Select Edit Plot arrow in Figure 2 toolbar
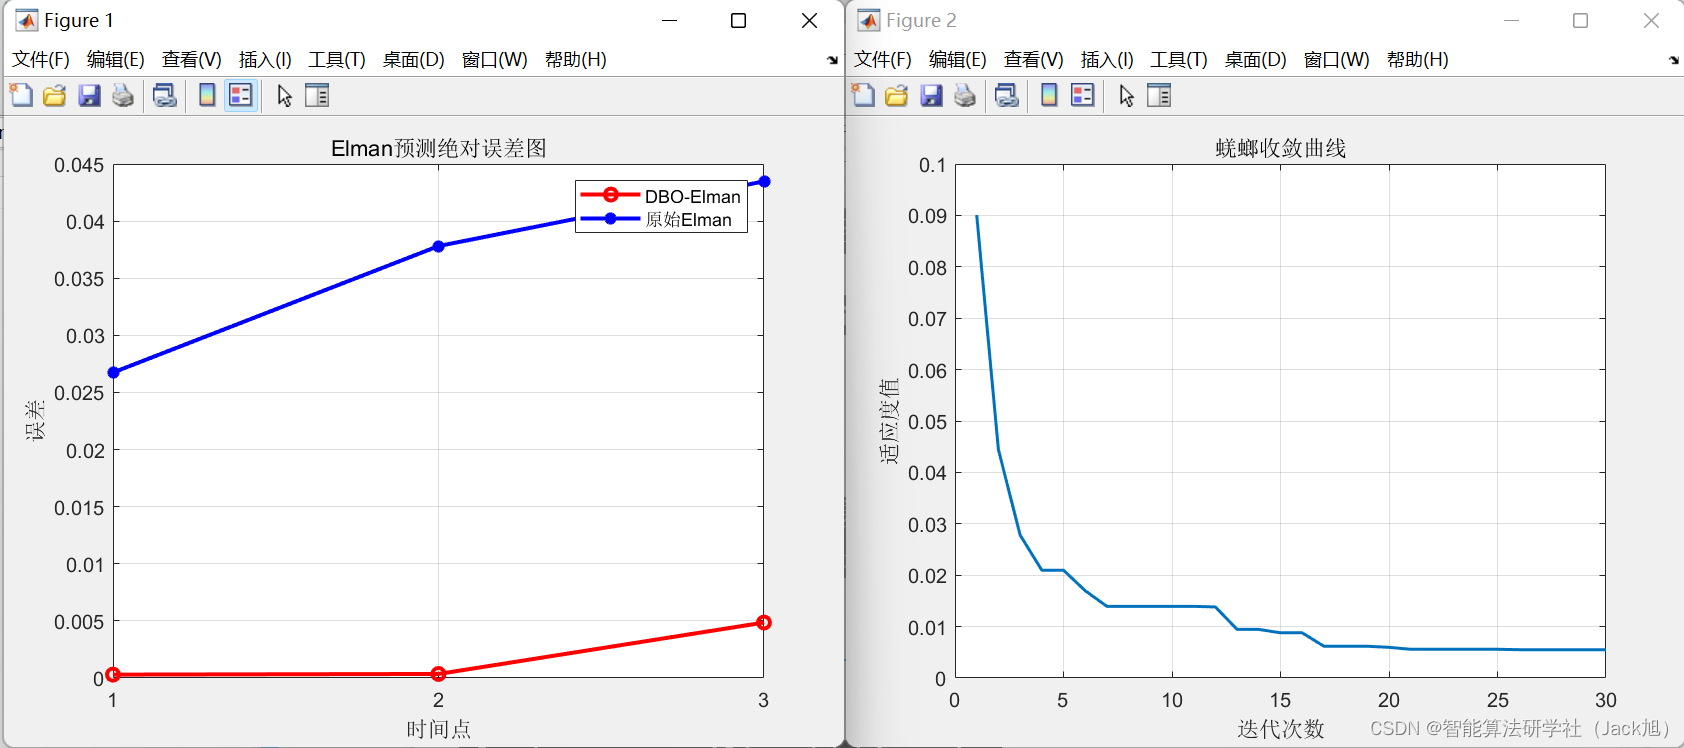 click(x=1127, y=96)
